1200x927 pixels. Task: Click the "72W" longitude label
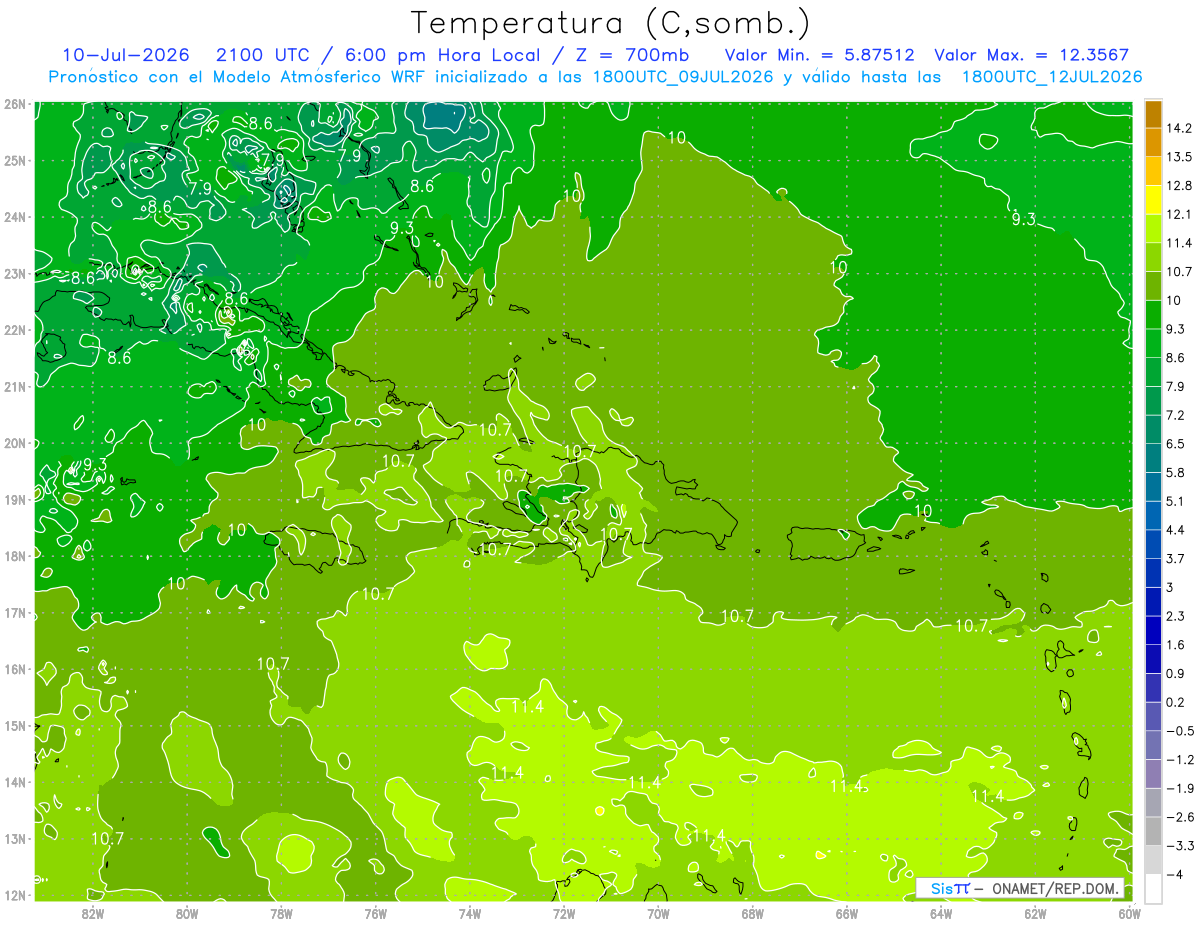(x=564, y=913)
